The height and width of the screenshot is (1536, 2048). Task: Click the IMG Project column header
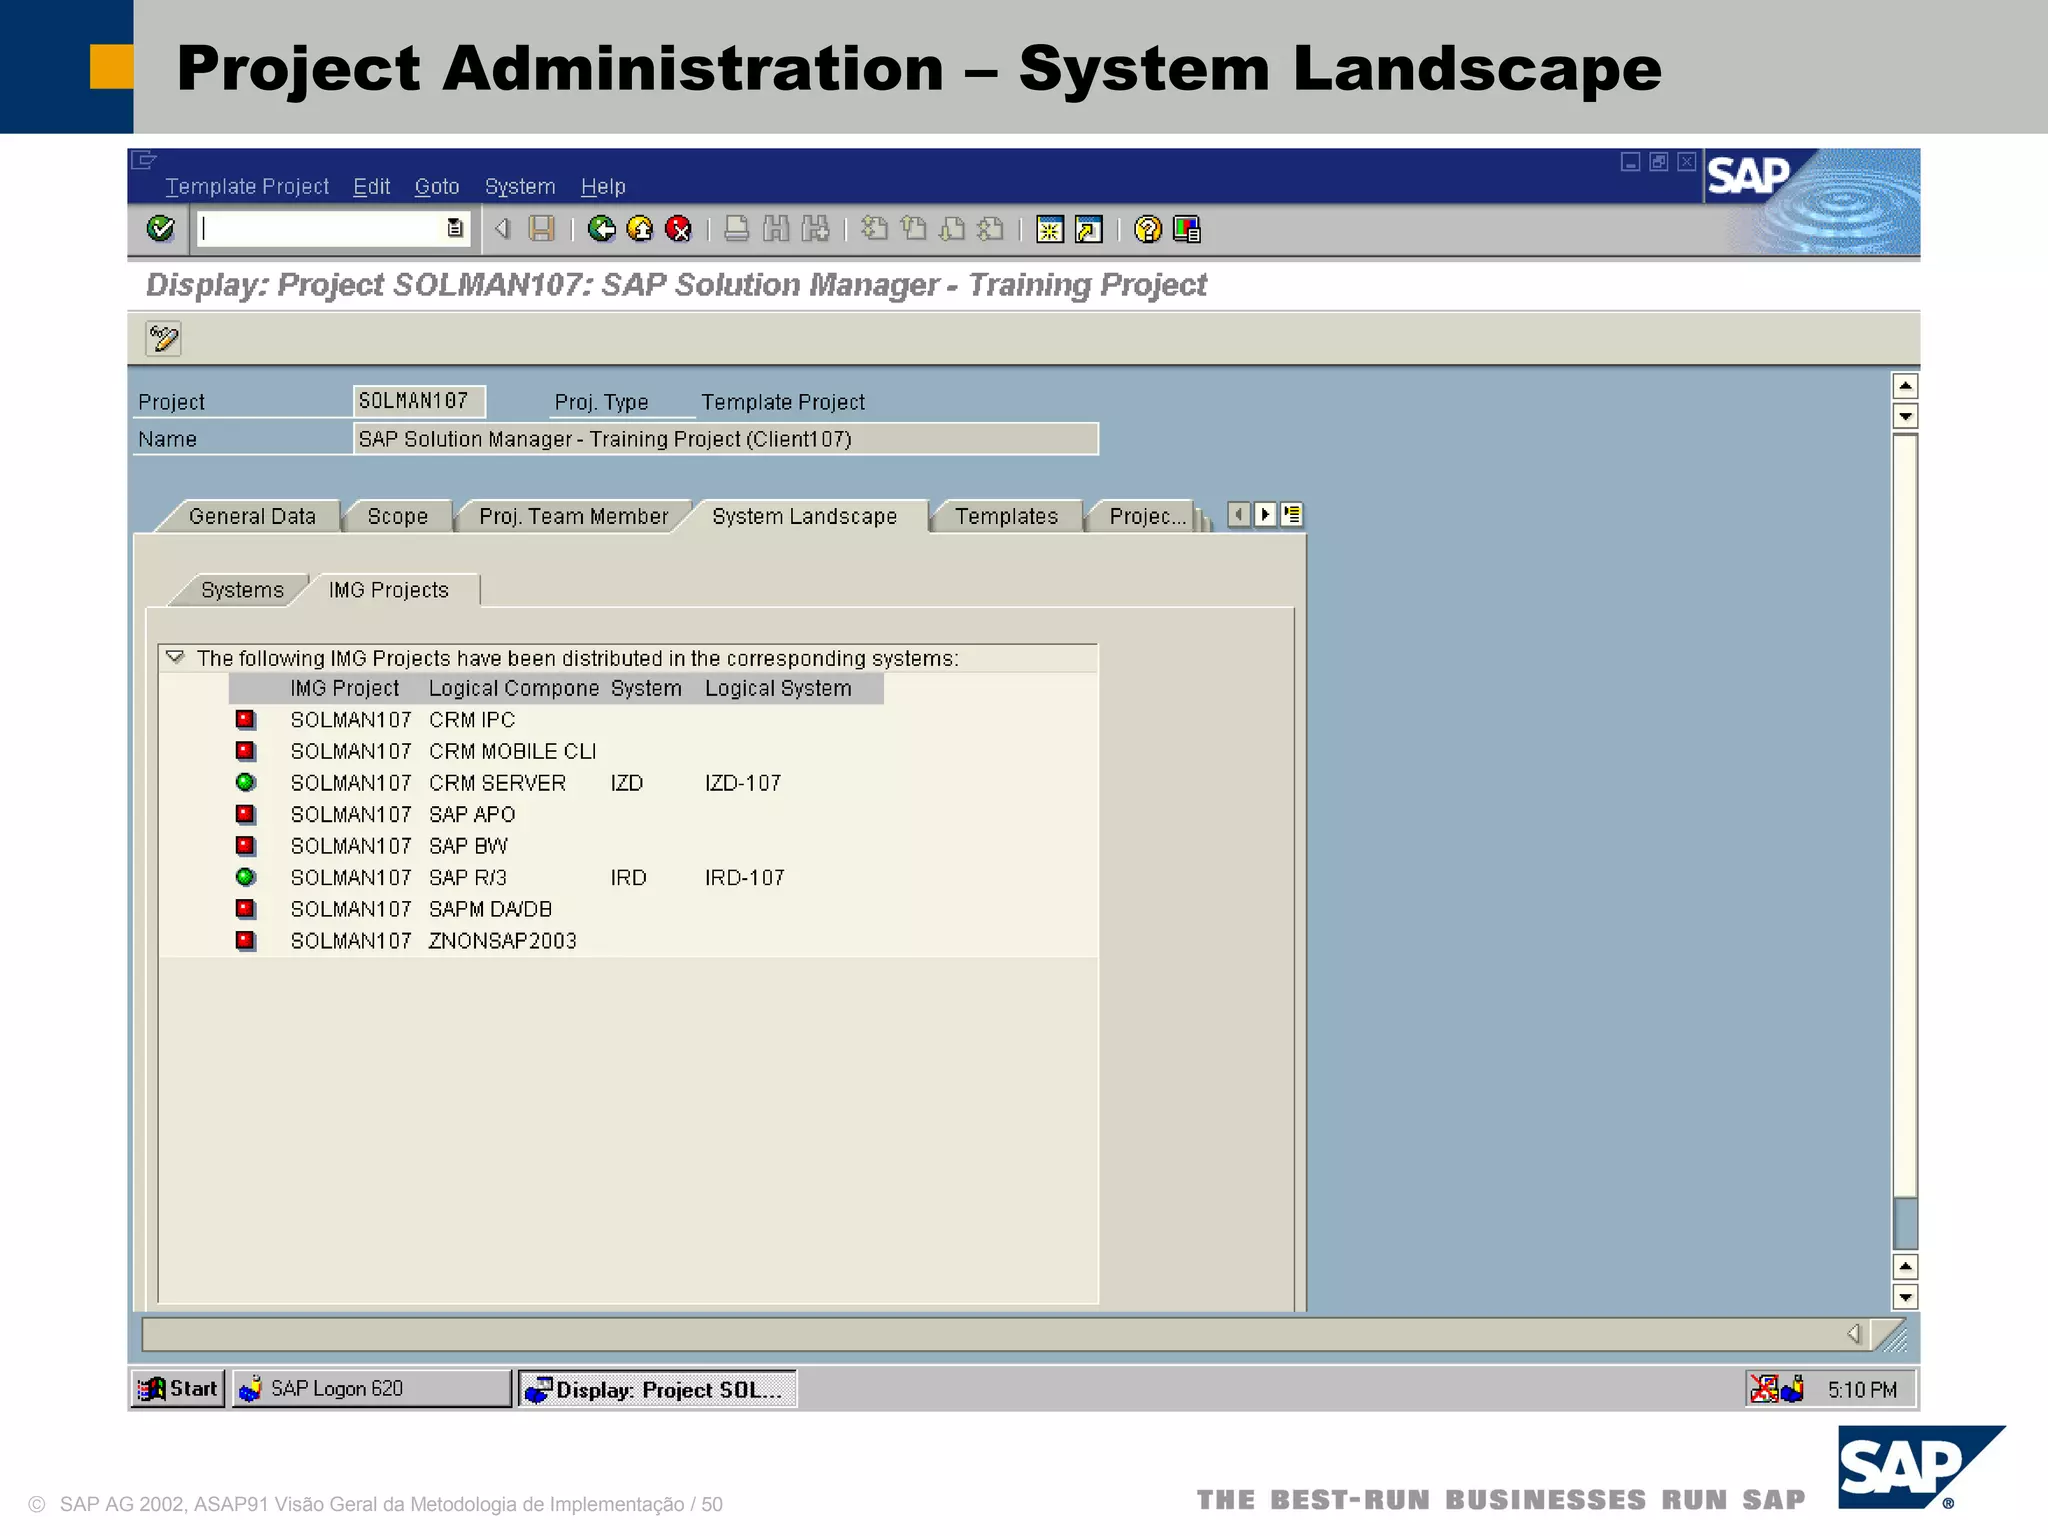(x=344, y=688)
